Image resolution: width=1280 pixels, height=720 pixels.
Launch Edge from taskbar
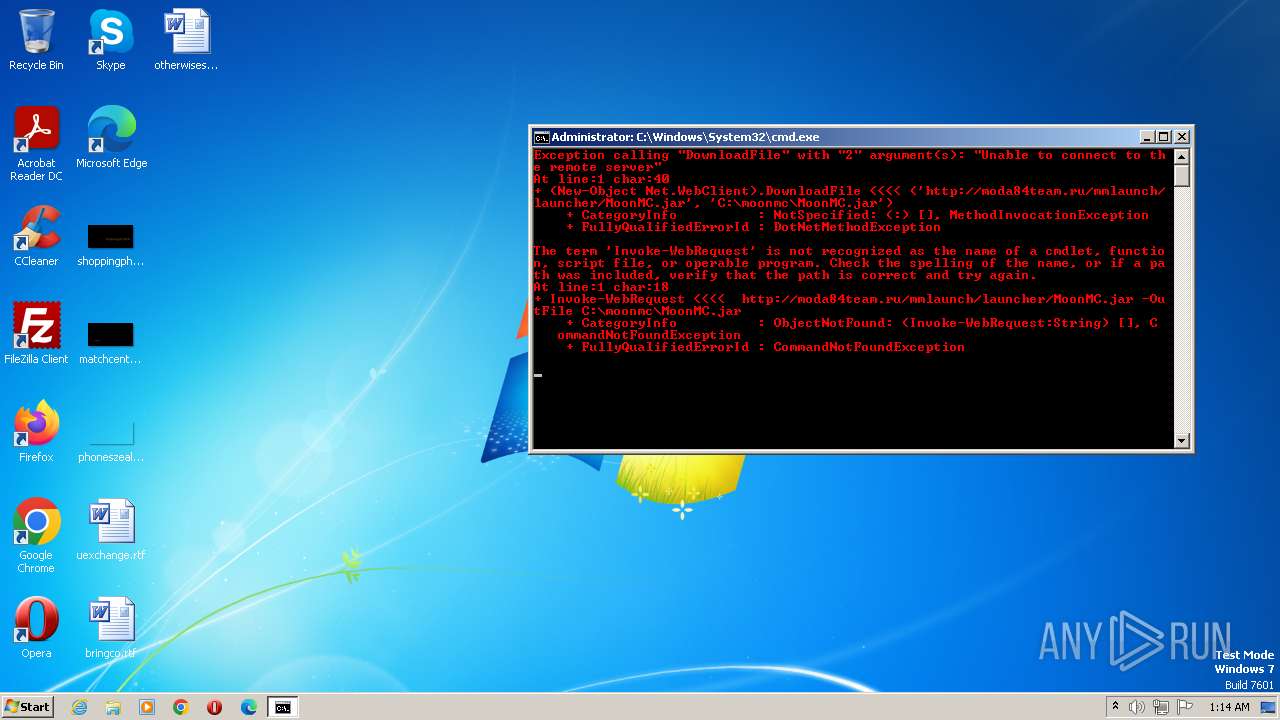tap(249, 707)
